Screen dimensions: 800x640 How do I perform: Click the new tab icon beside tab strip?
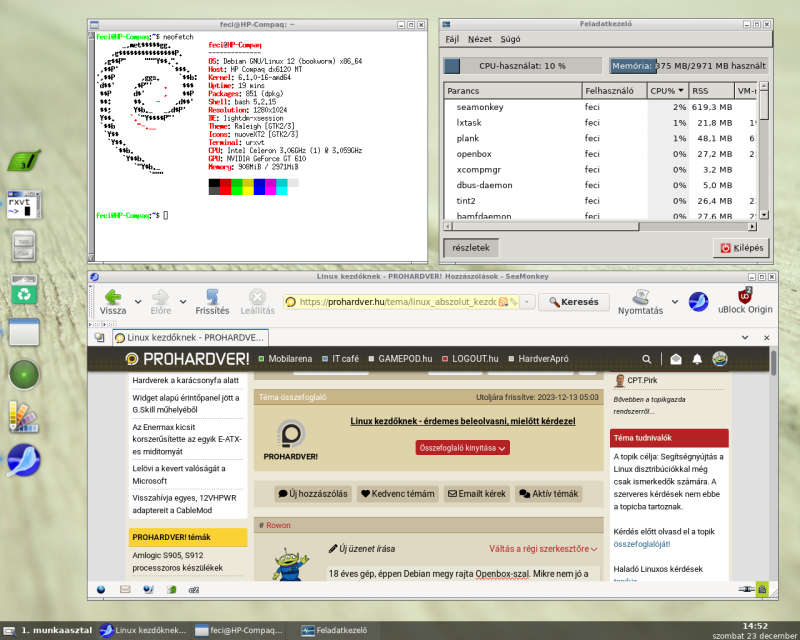(x=99, y=338)
